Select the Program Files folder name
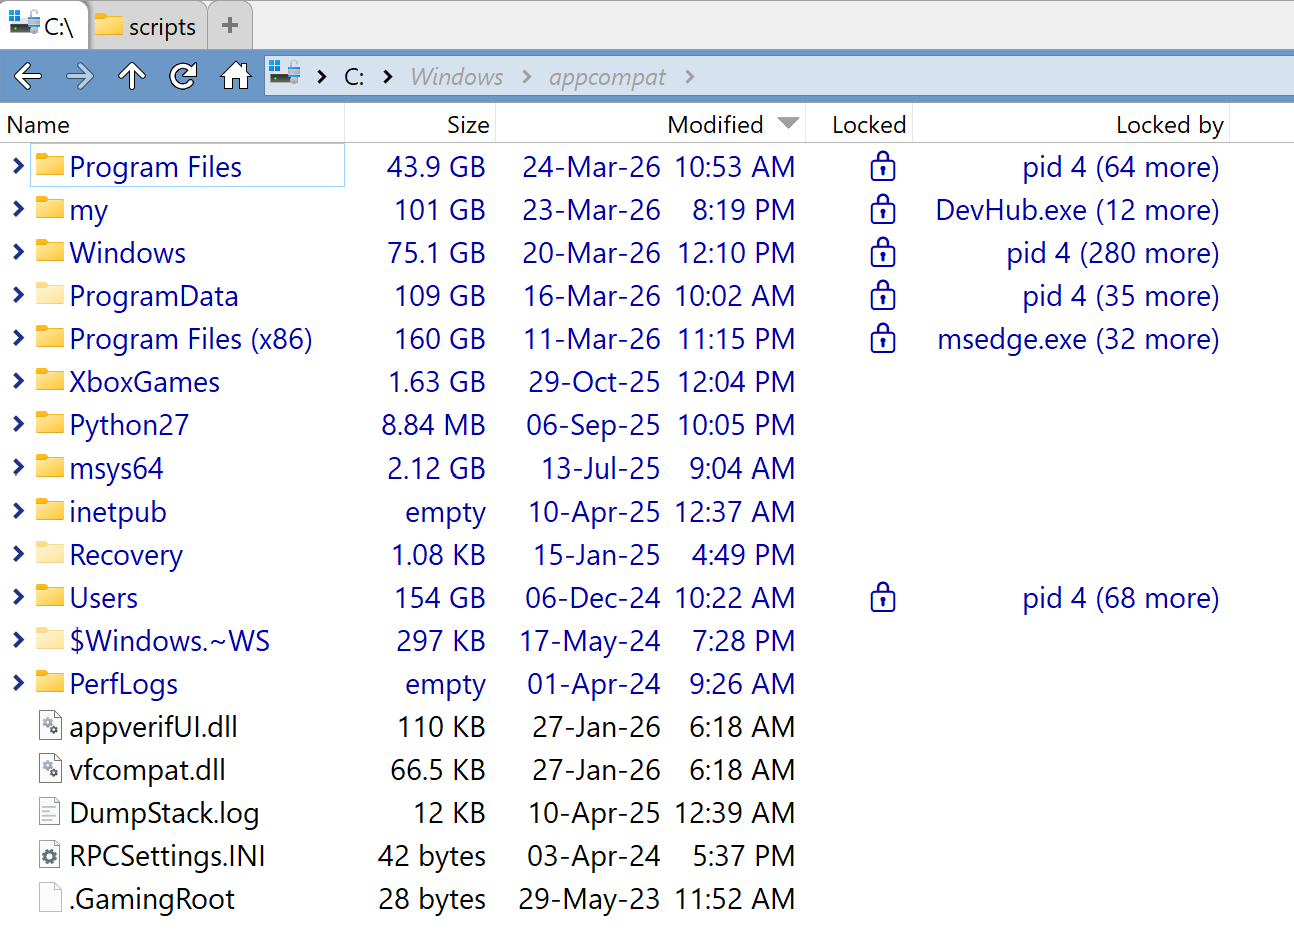 coord(156,167)
